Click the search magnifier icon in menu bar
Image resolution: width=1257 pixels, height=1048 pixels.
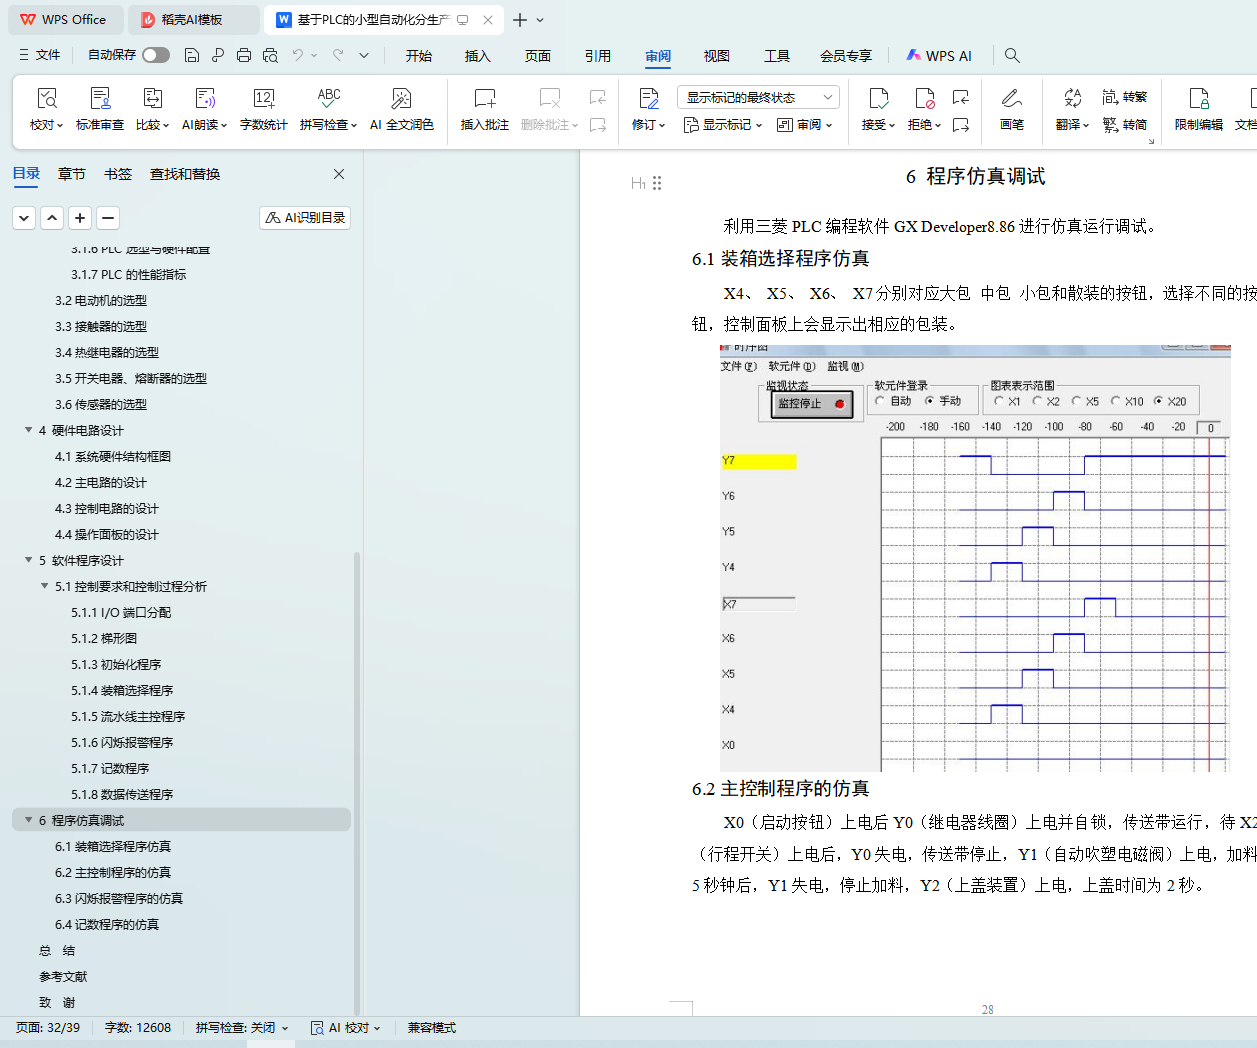1012,56
